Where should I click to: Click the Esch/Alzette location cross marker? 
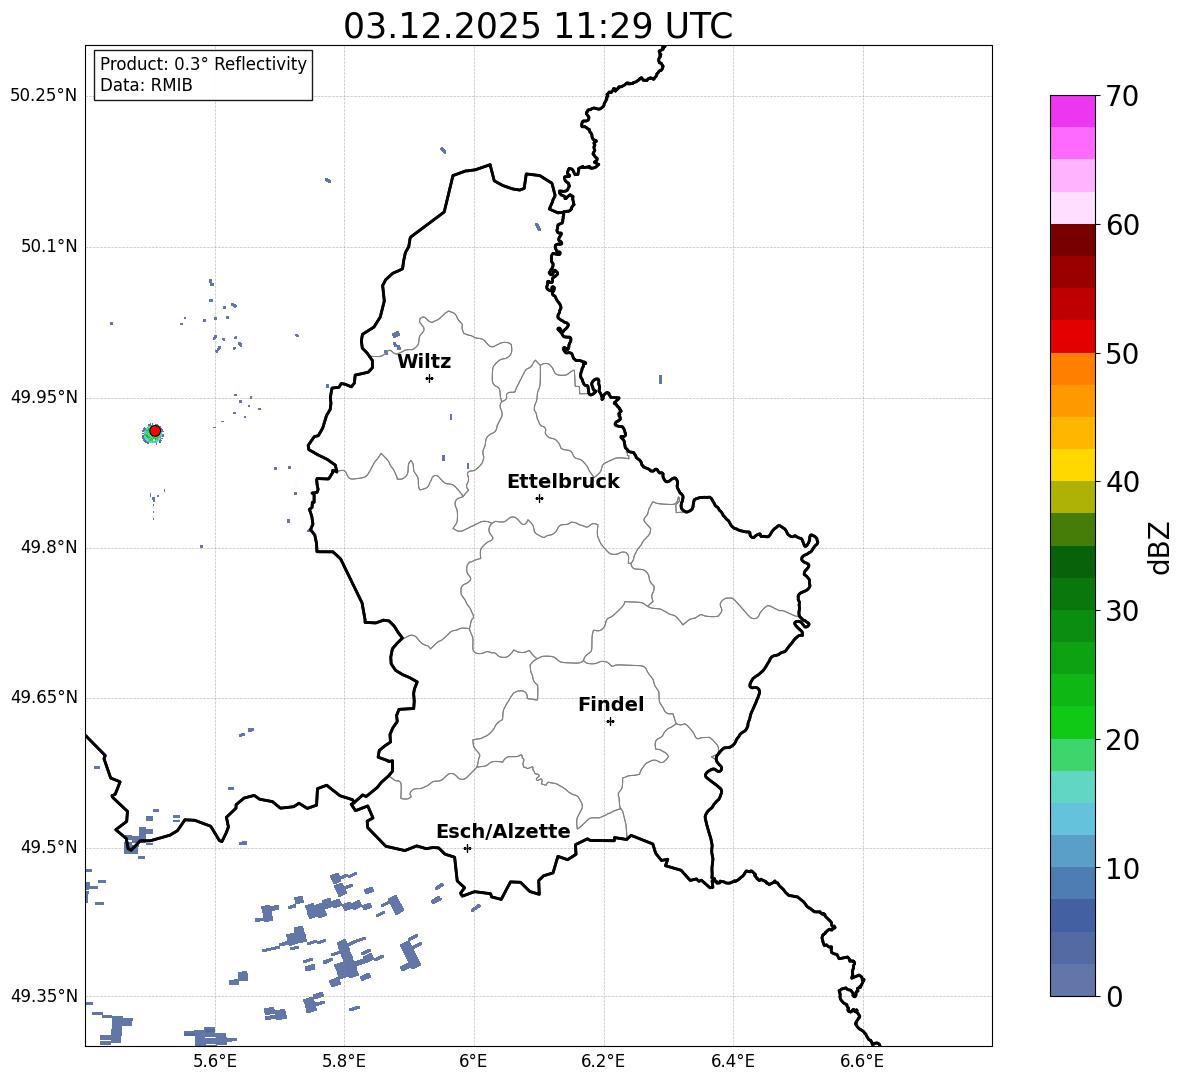(x=467, y=848)
